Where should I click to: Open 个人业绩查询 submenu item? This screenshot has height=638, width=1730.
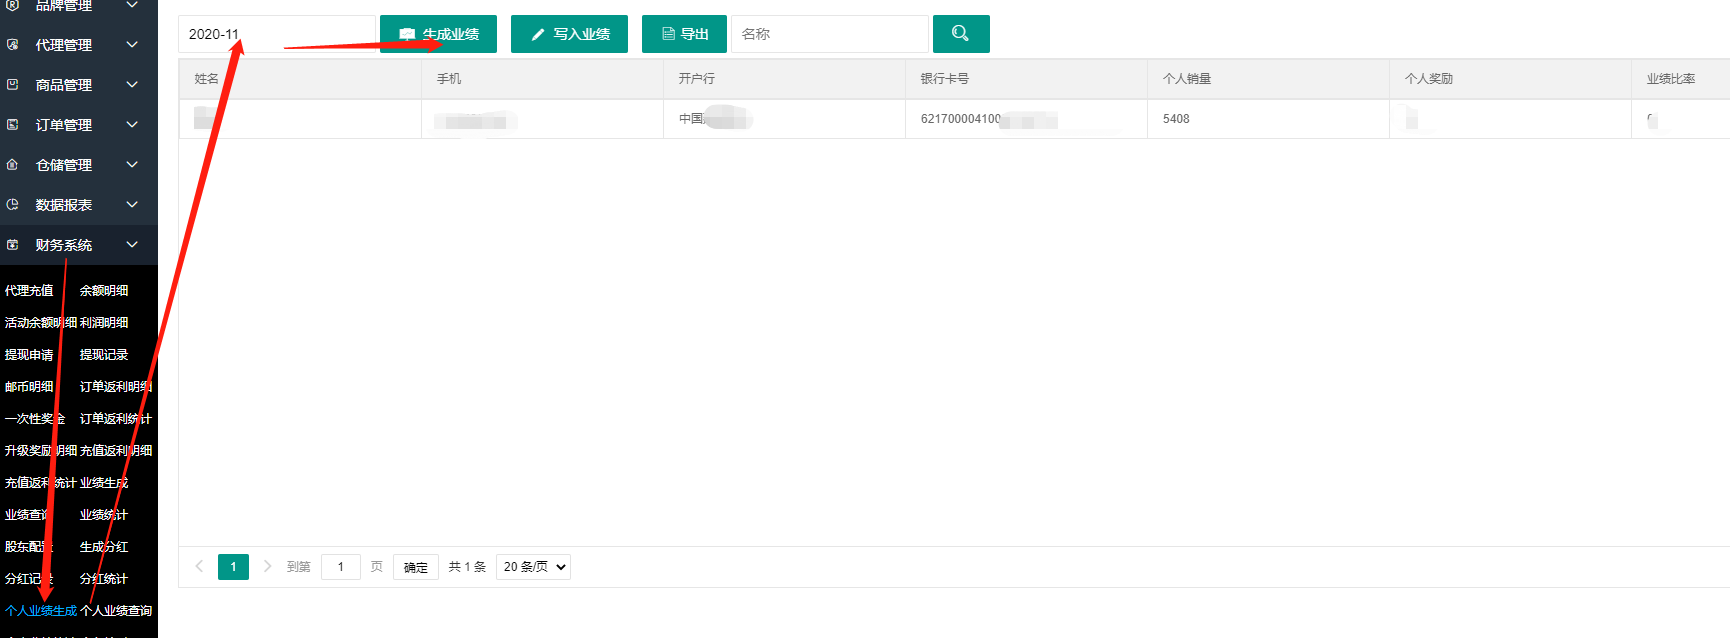point(117,611)
